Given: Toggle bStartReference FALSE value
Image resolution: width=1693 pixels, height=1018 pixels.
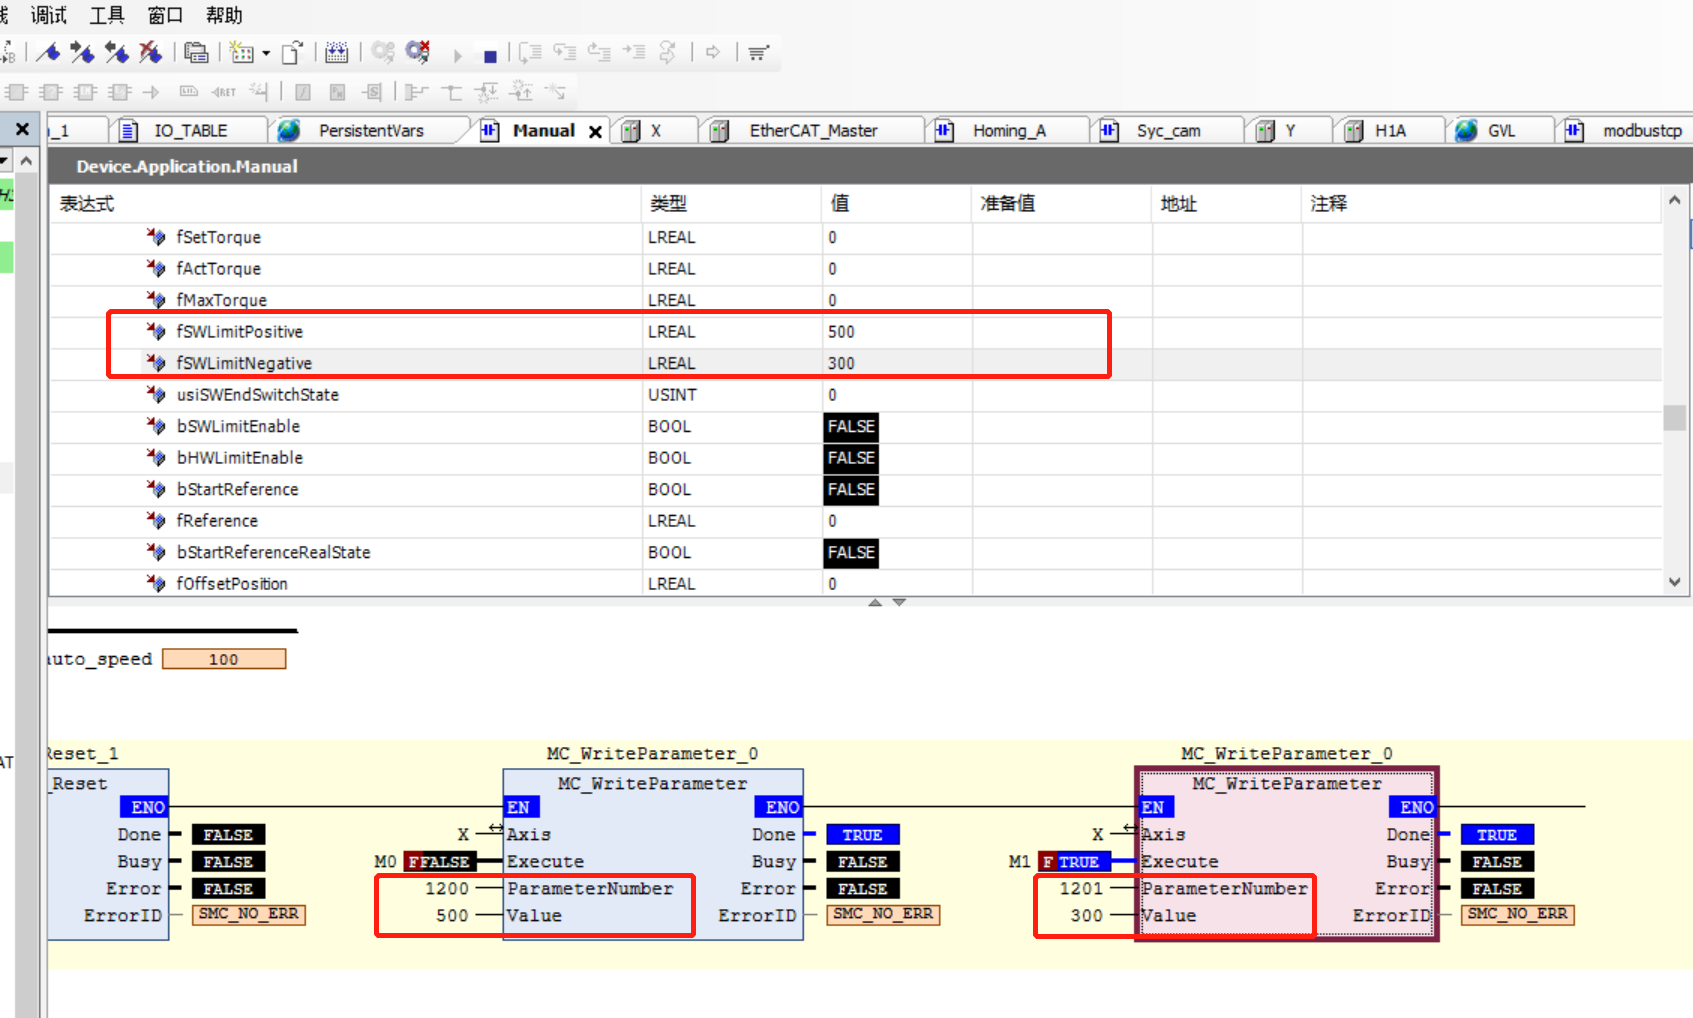Looking at the screenshot, I should (x=851, y=490).
